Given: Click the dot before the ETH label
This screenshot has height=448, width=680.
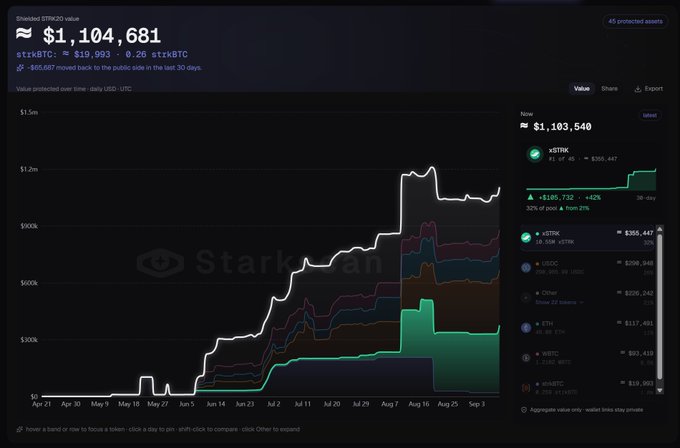Looking at the screenshot, I should 537,324.
